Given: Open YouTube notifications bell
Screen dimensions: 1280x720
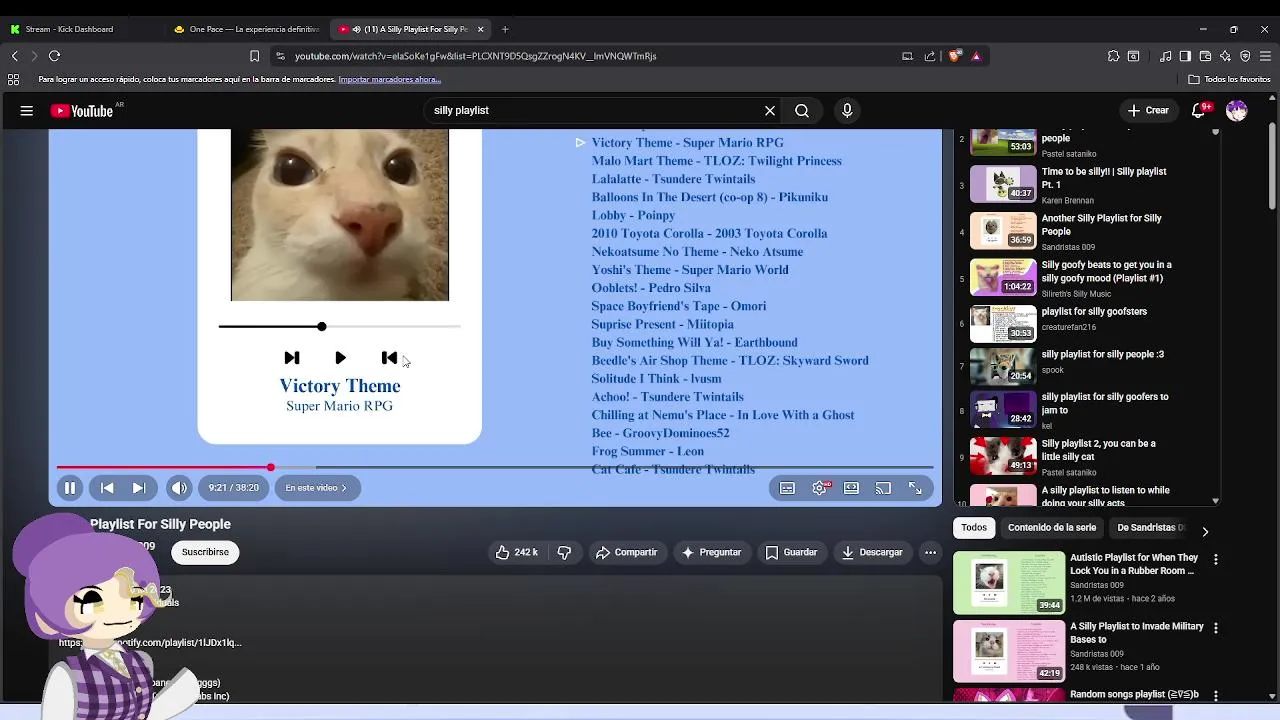Looking at the screenshot, I should (x=1199, y=111).
